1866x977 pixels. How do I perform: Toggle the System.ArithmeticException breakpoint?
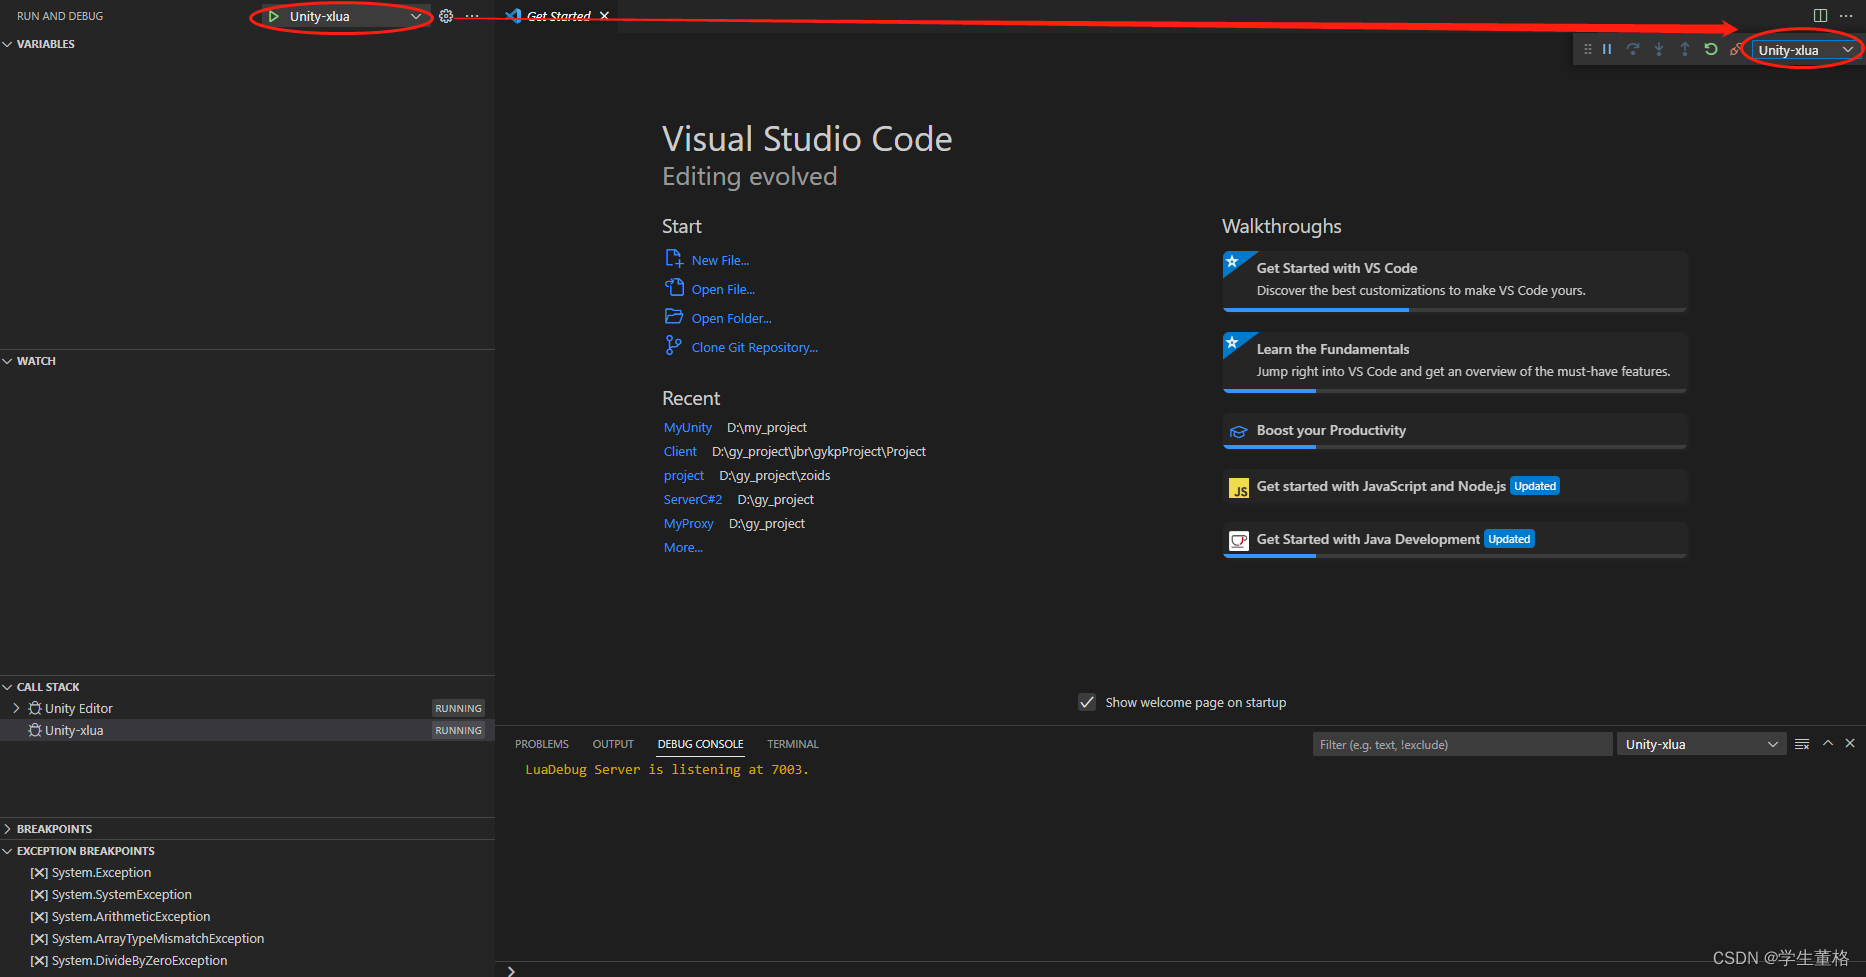(39, 916)
